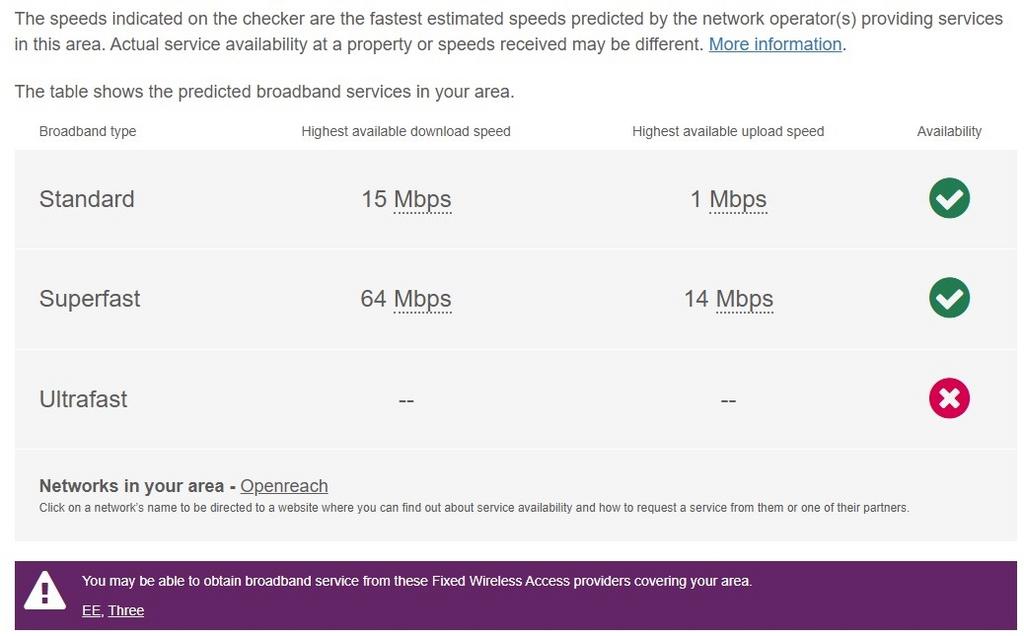Open the More information link
This screenshot has height=636, width=1024.
(775, 44)
